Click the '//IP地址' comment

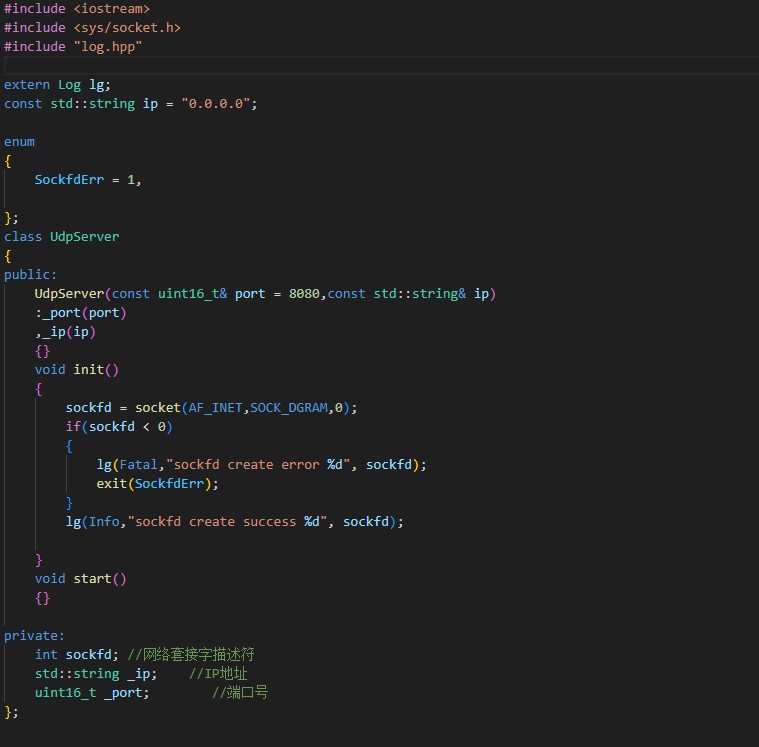pos(218,673)
